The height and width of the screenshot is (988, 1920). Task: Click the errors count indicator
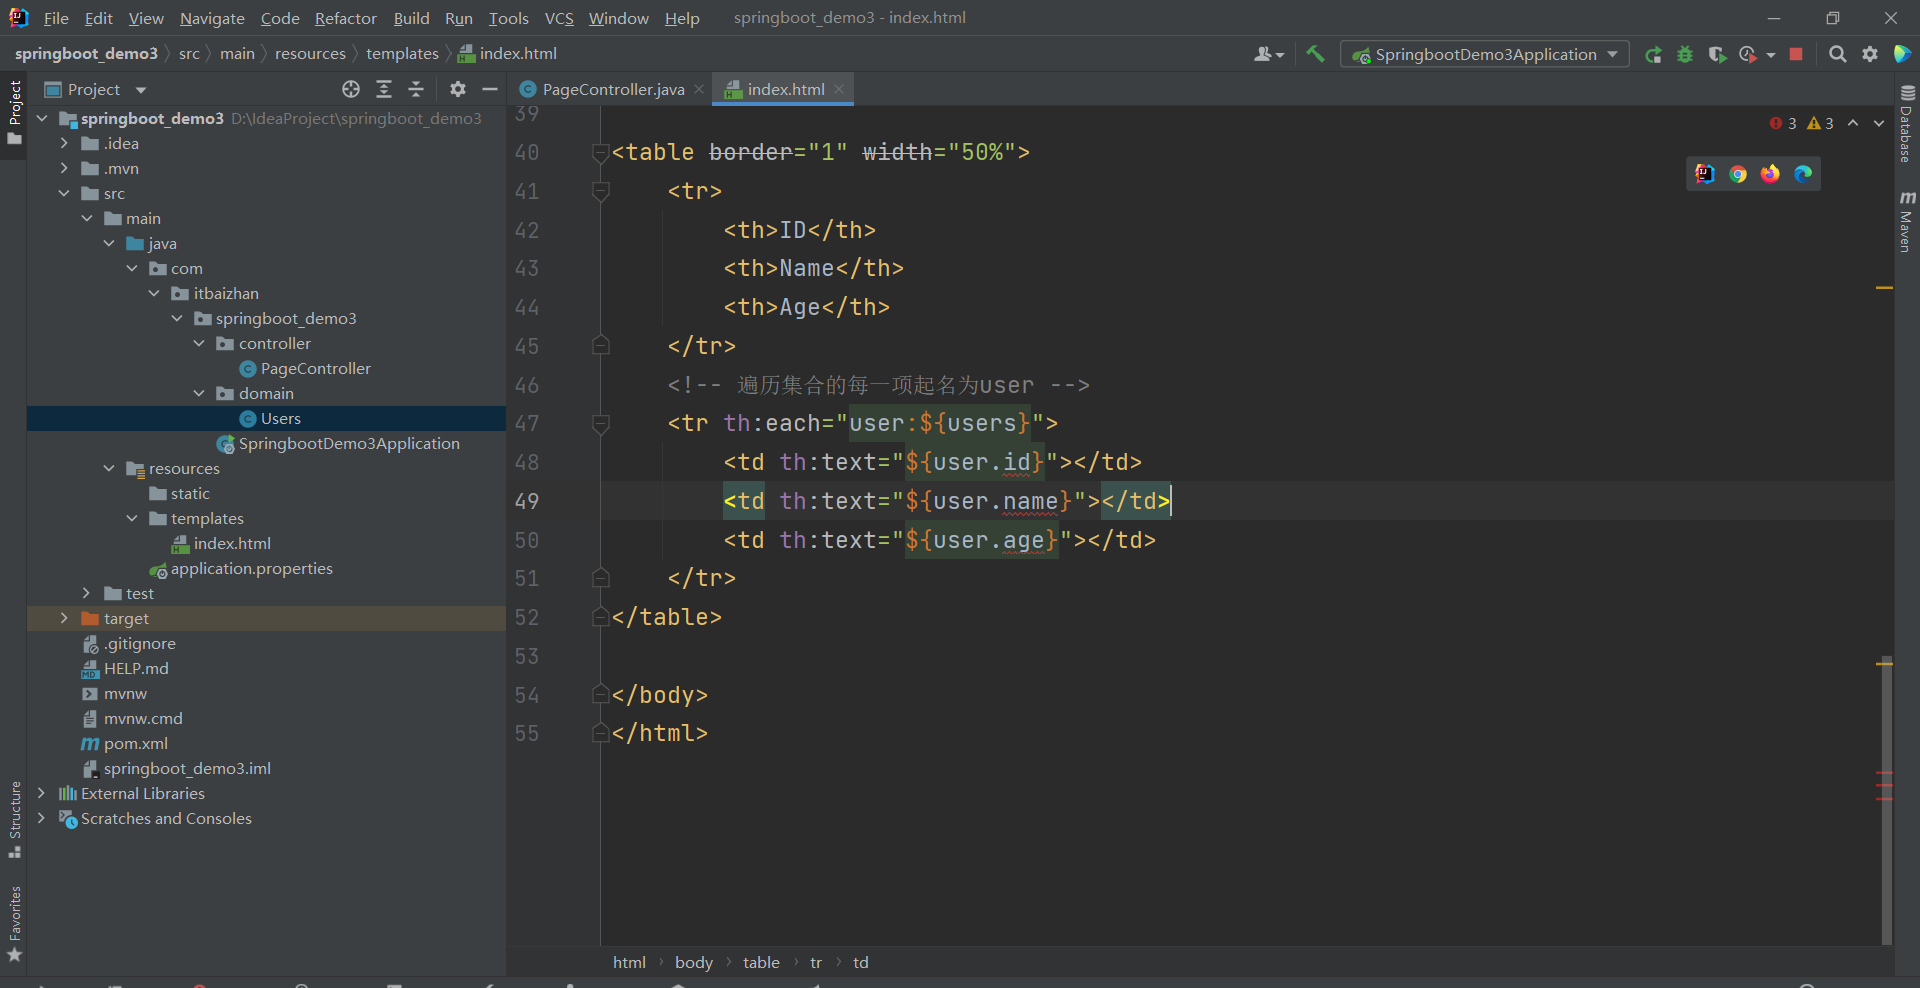(x=1783, y=123)
